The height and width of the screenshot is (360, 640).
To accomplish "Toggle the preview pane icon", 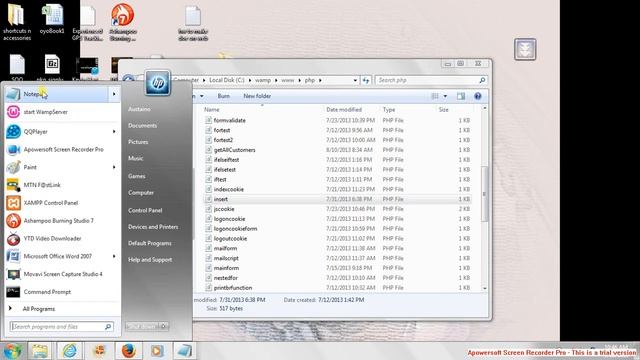I will point(461,96).
